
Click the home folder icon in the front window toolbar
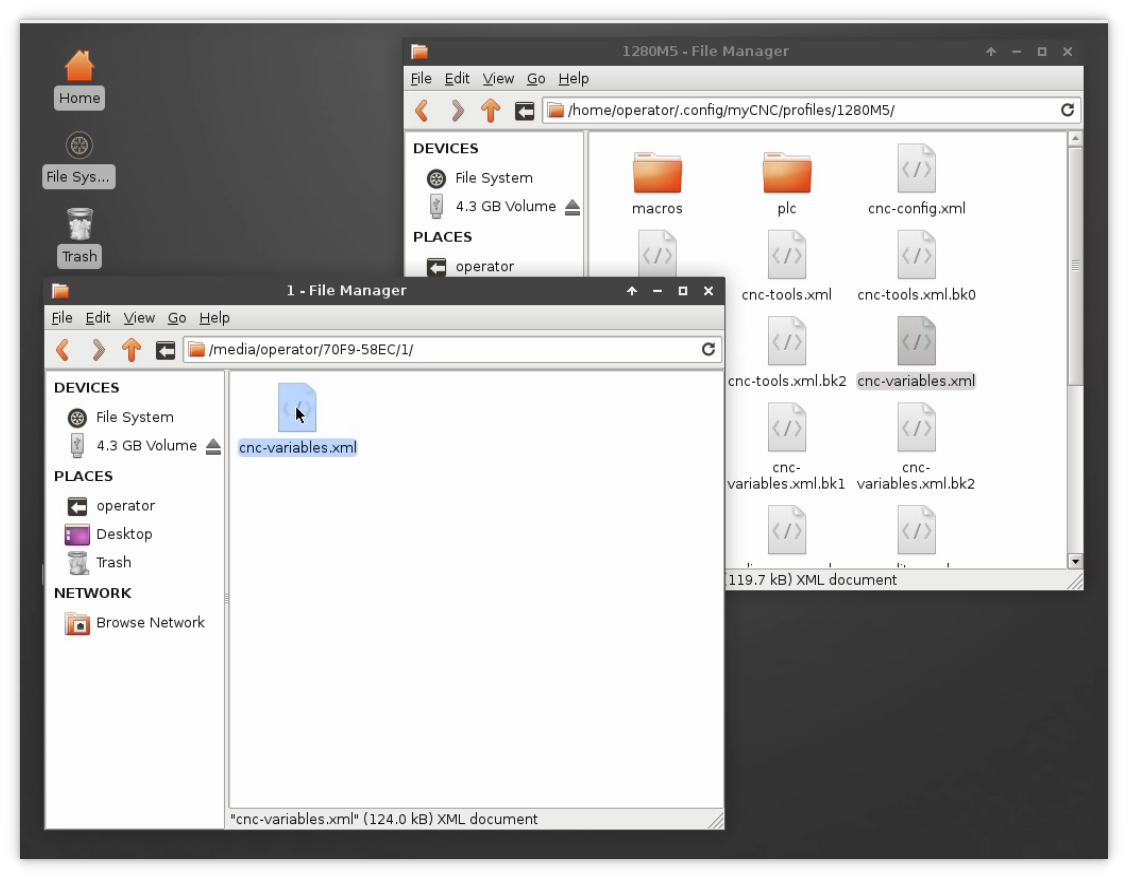coord(165,349)
